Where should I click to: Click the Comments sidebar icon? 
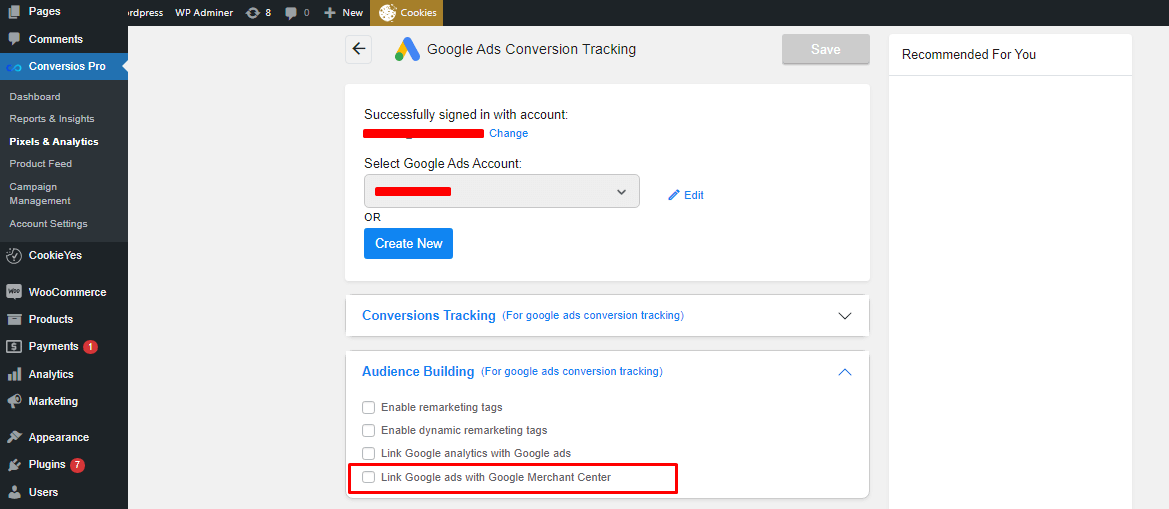[x=13, y=39]
